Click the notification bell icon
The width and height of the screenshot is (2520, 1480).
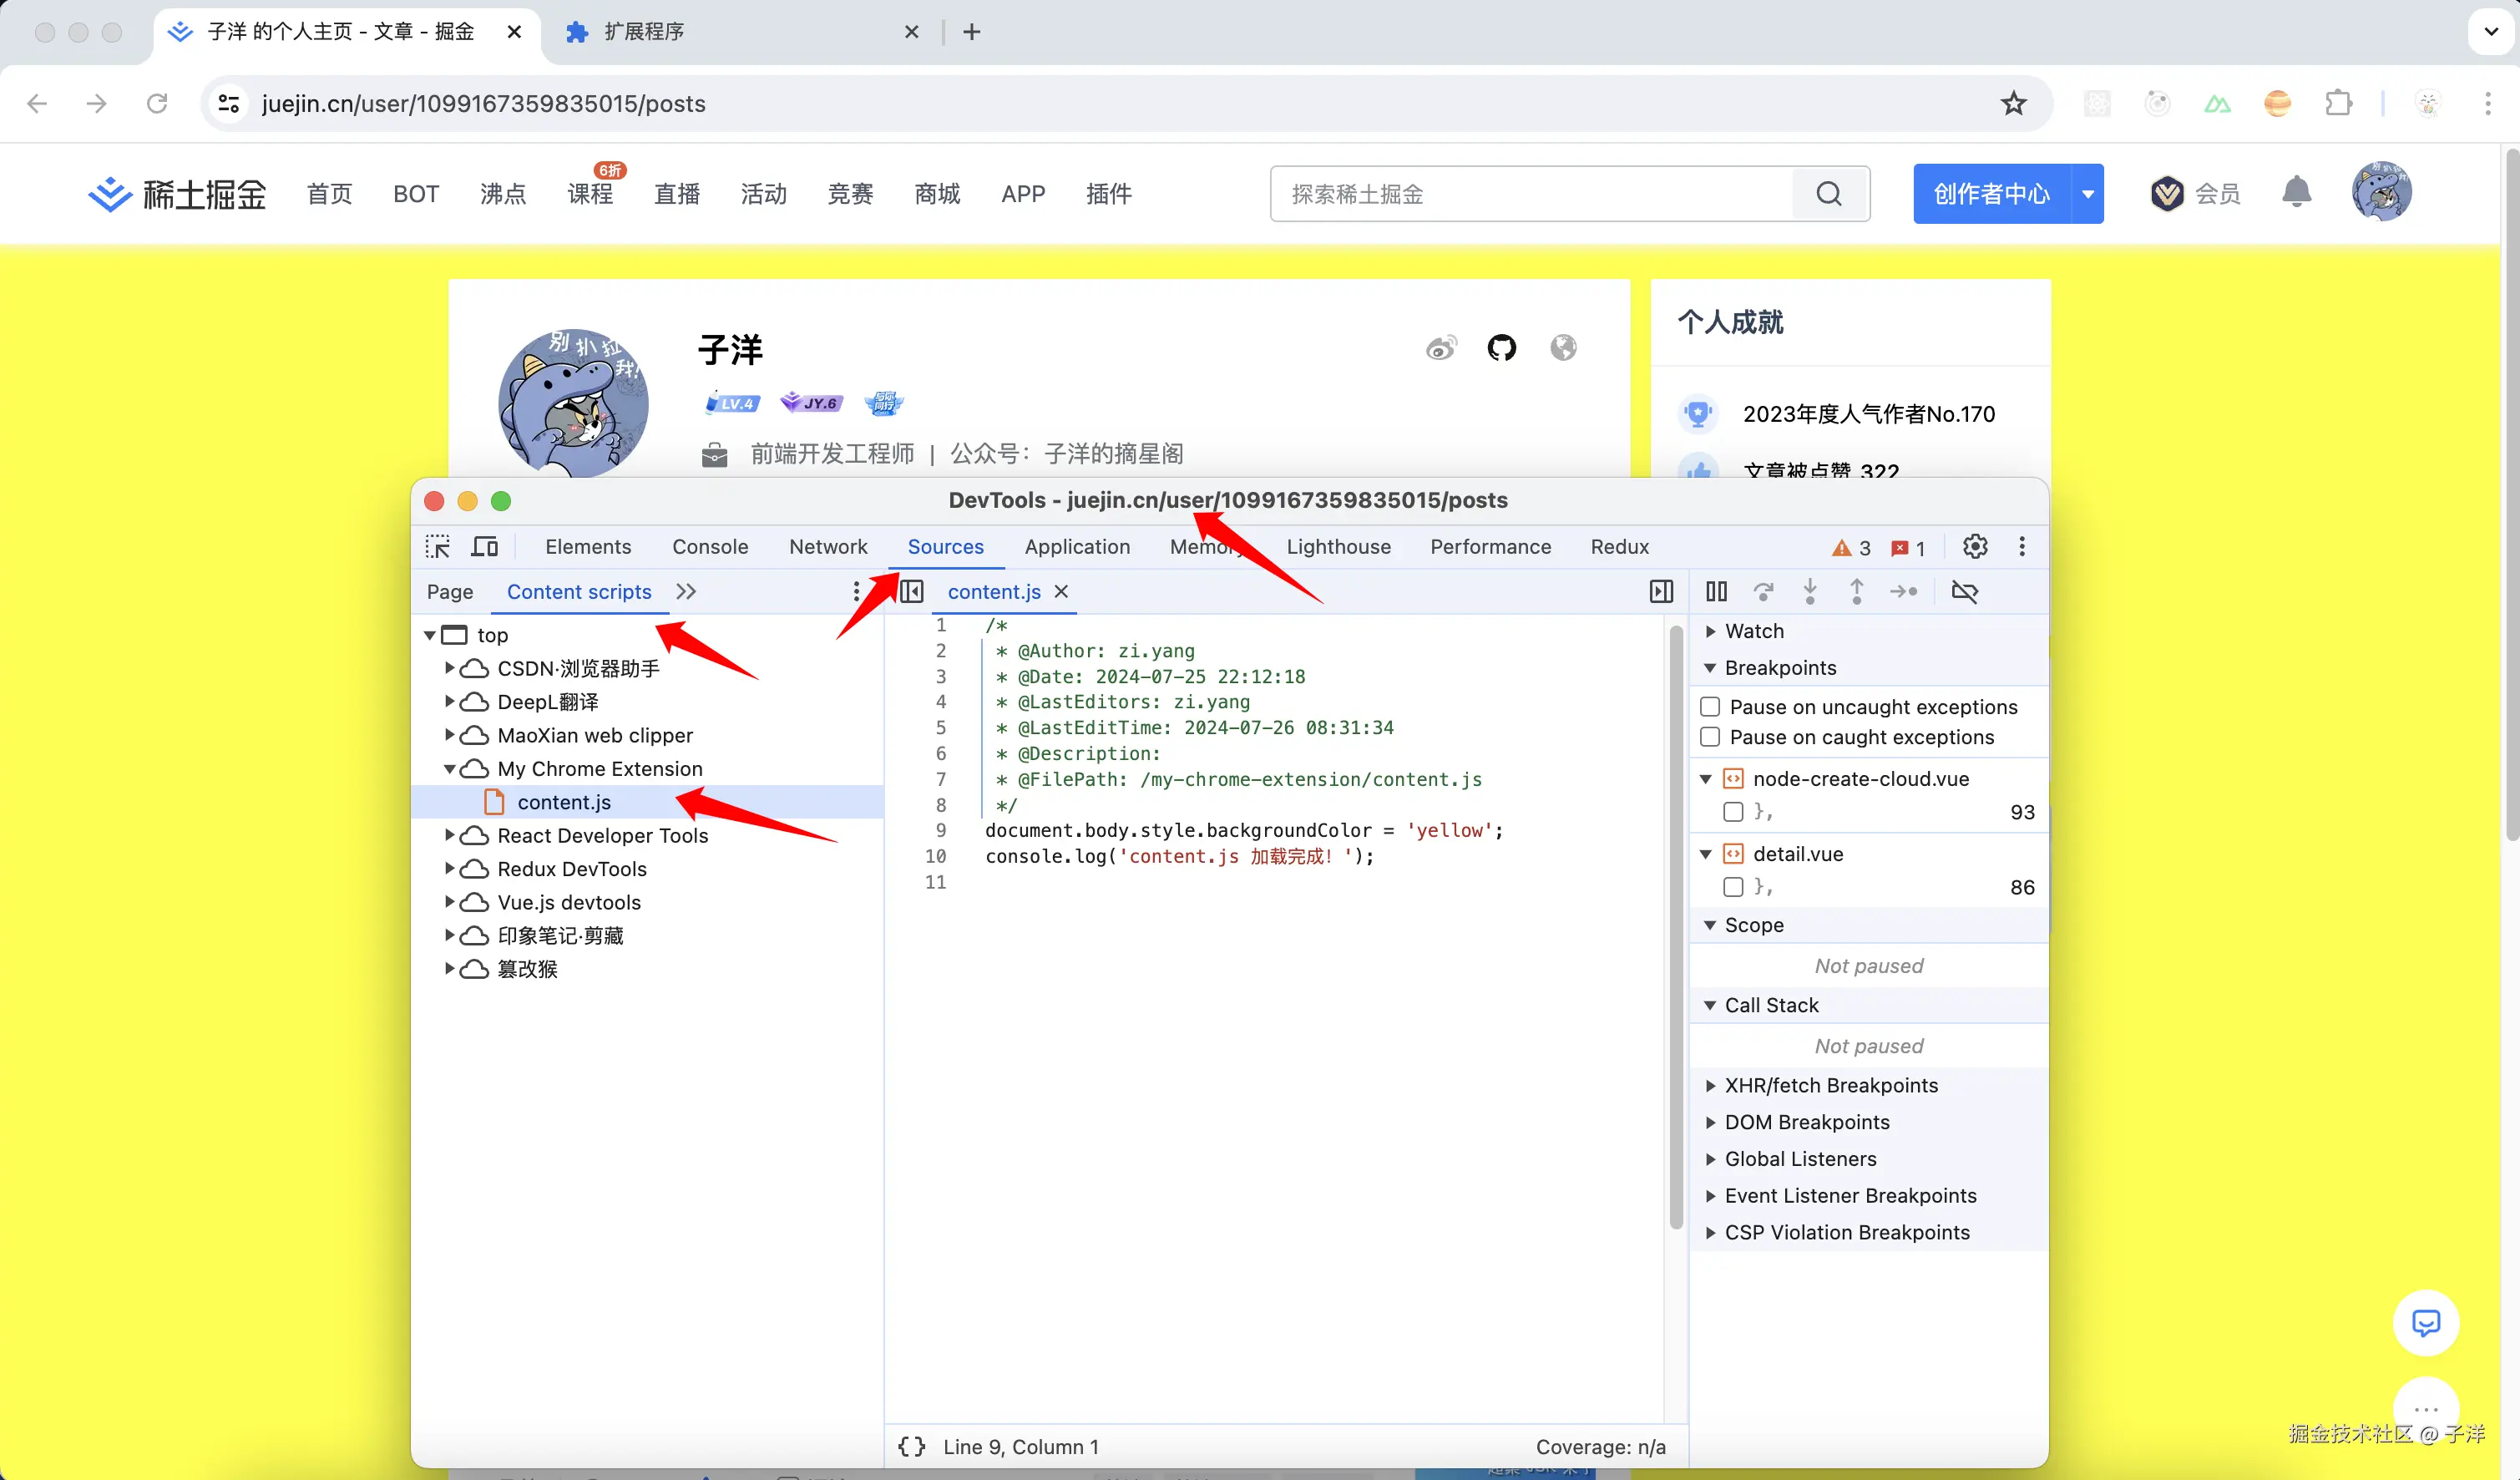click(x=2297, y=192)
